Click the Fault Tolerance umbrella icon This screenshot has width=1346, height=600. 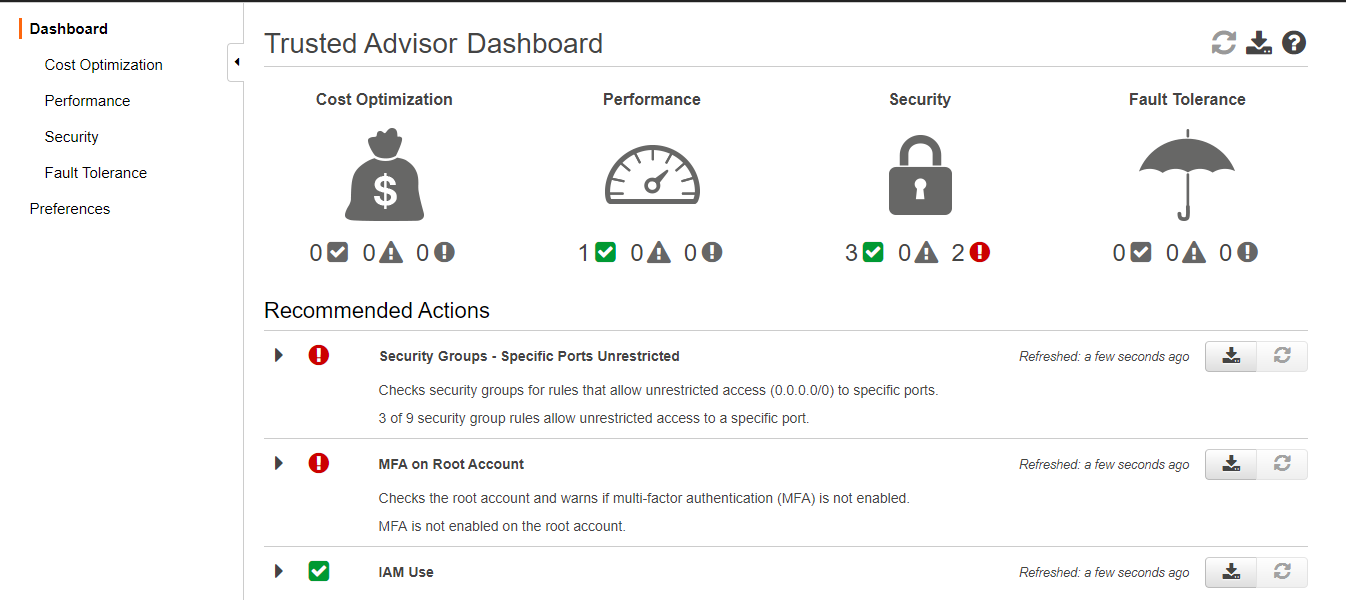tap(1187, 174)
